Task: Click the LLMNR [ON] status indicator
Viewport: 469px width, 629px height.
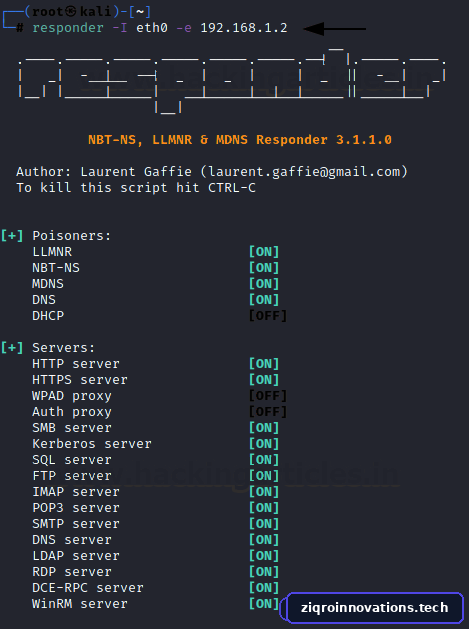Action: 264,252
